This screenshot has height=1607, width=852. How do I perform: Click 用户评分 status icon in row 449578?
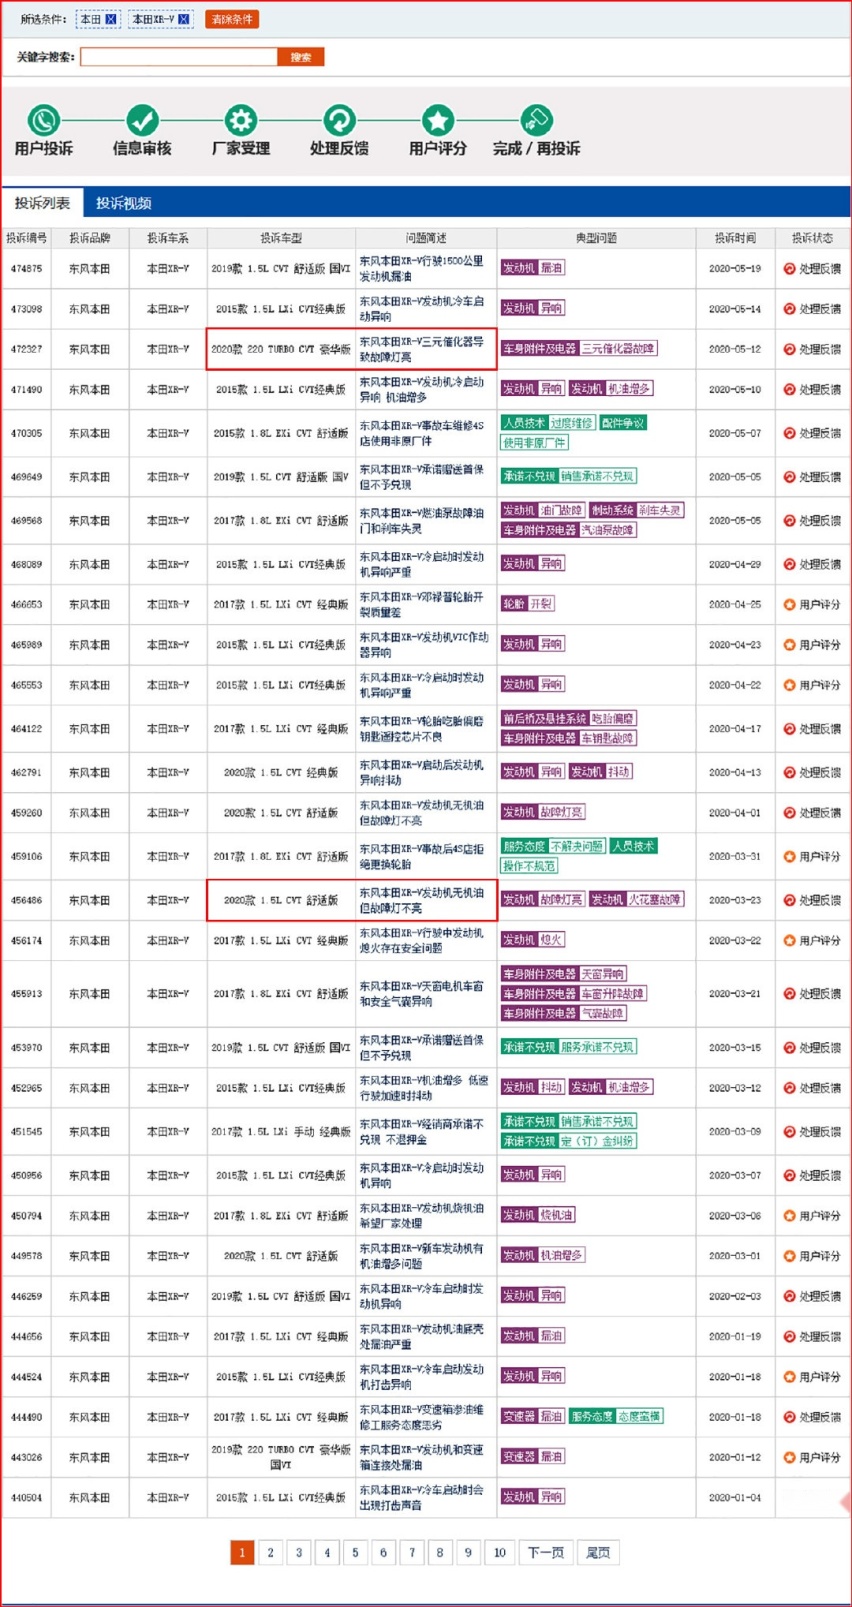tap(789, 1256)
